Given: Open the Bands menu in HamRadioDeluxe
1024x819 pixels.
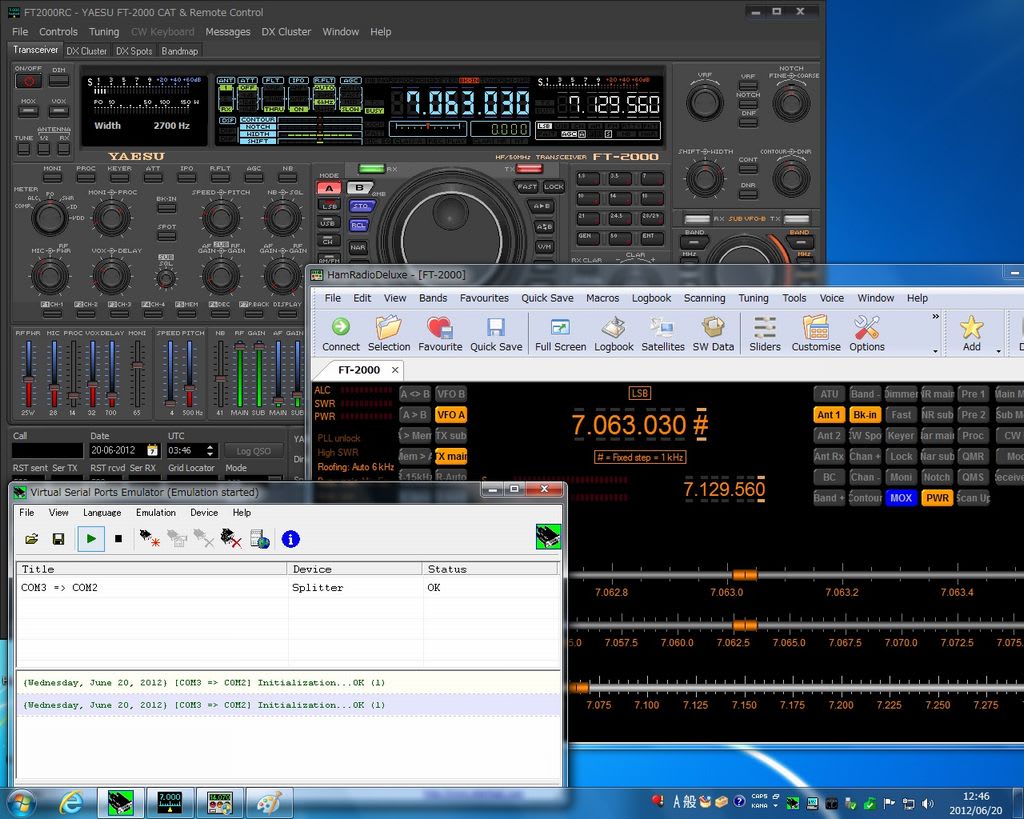Looking at the screenshot, I should [432, 298].
